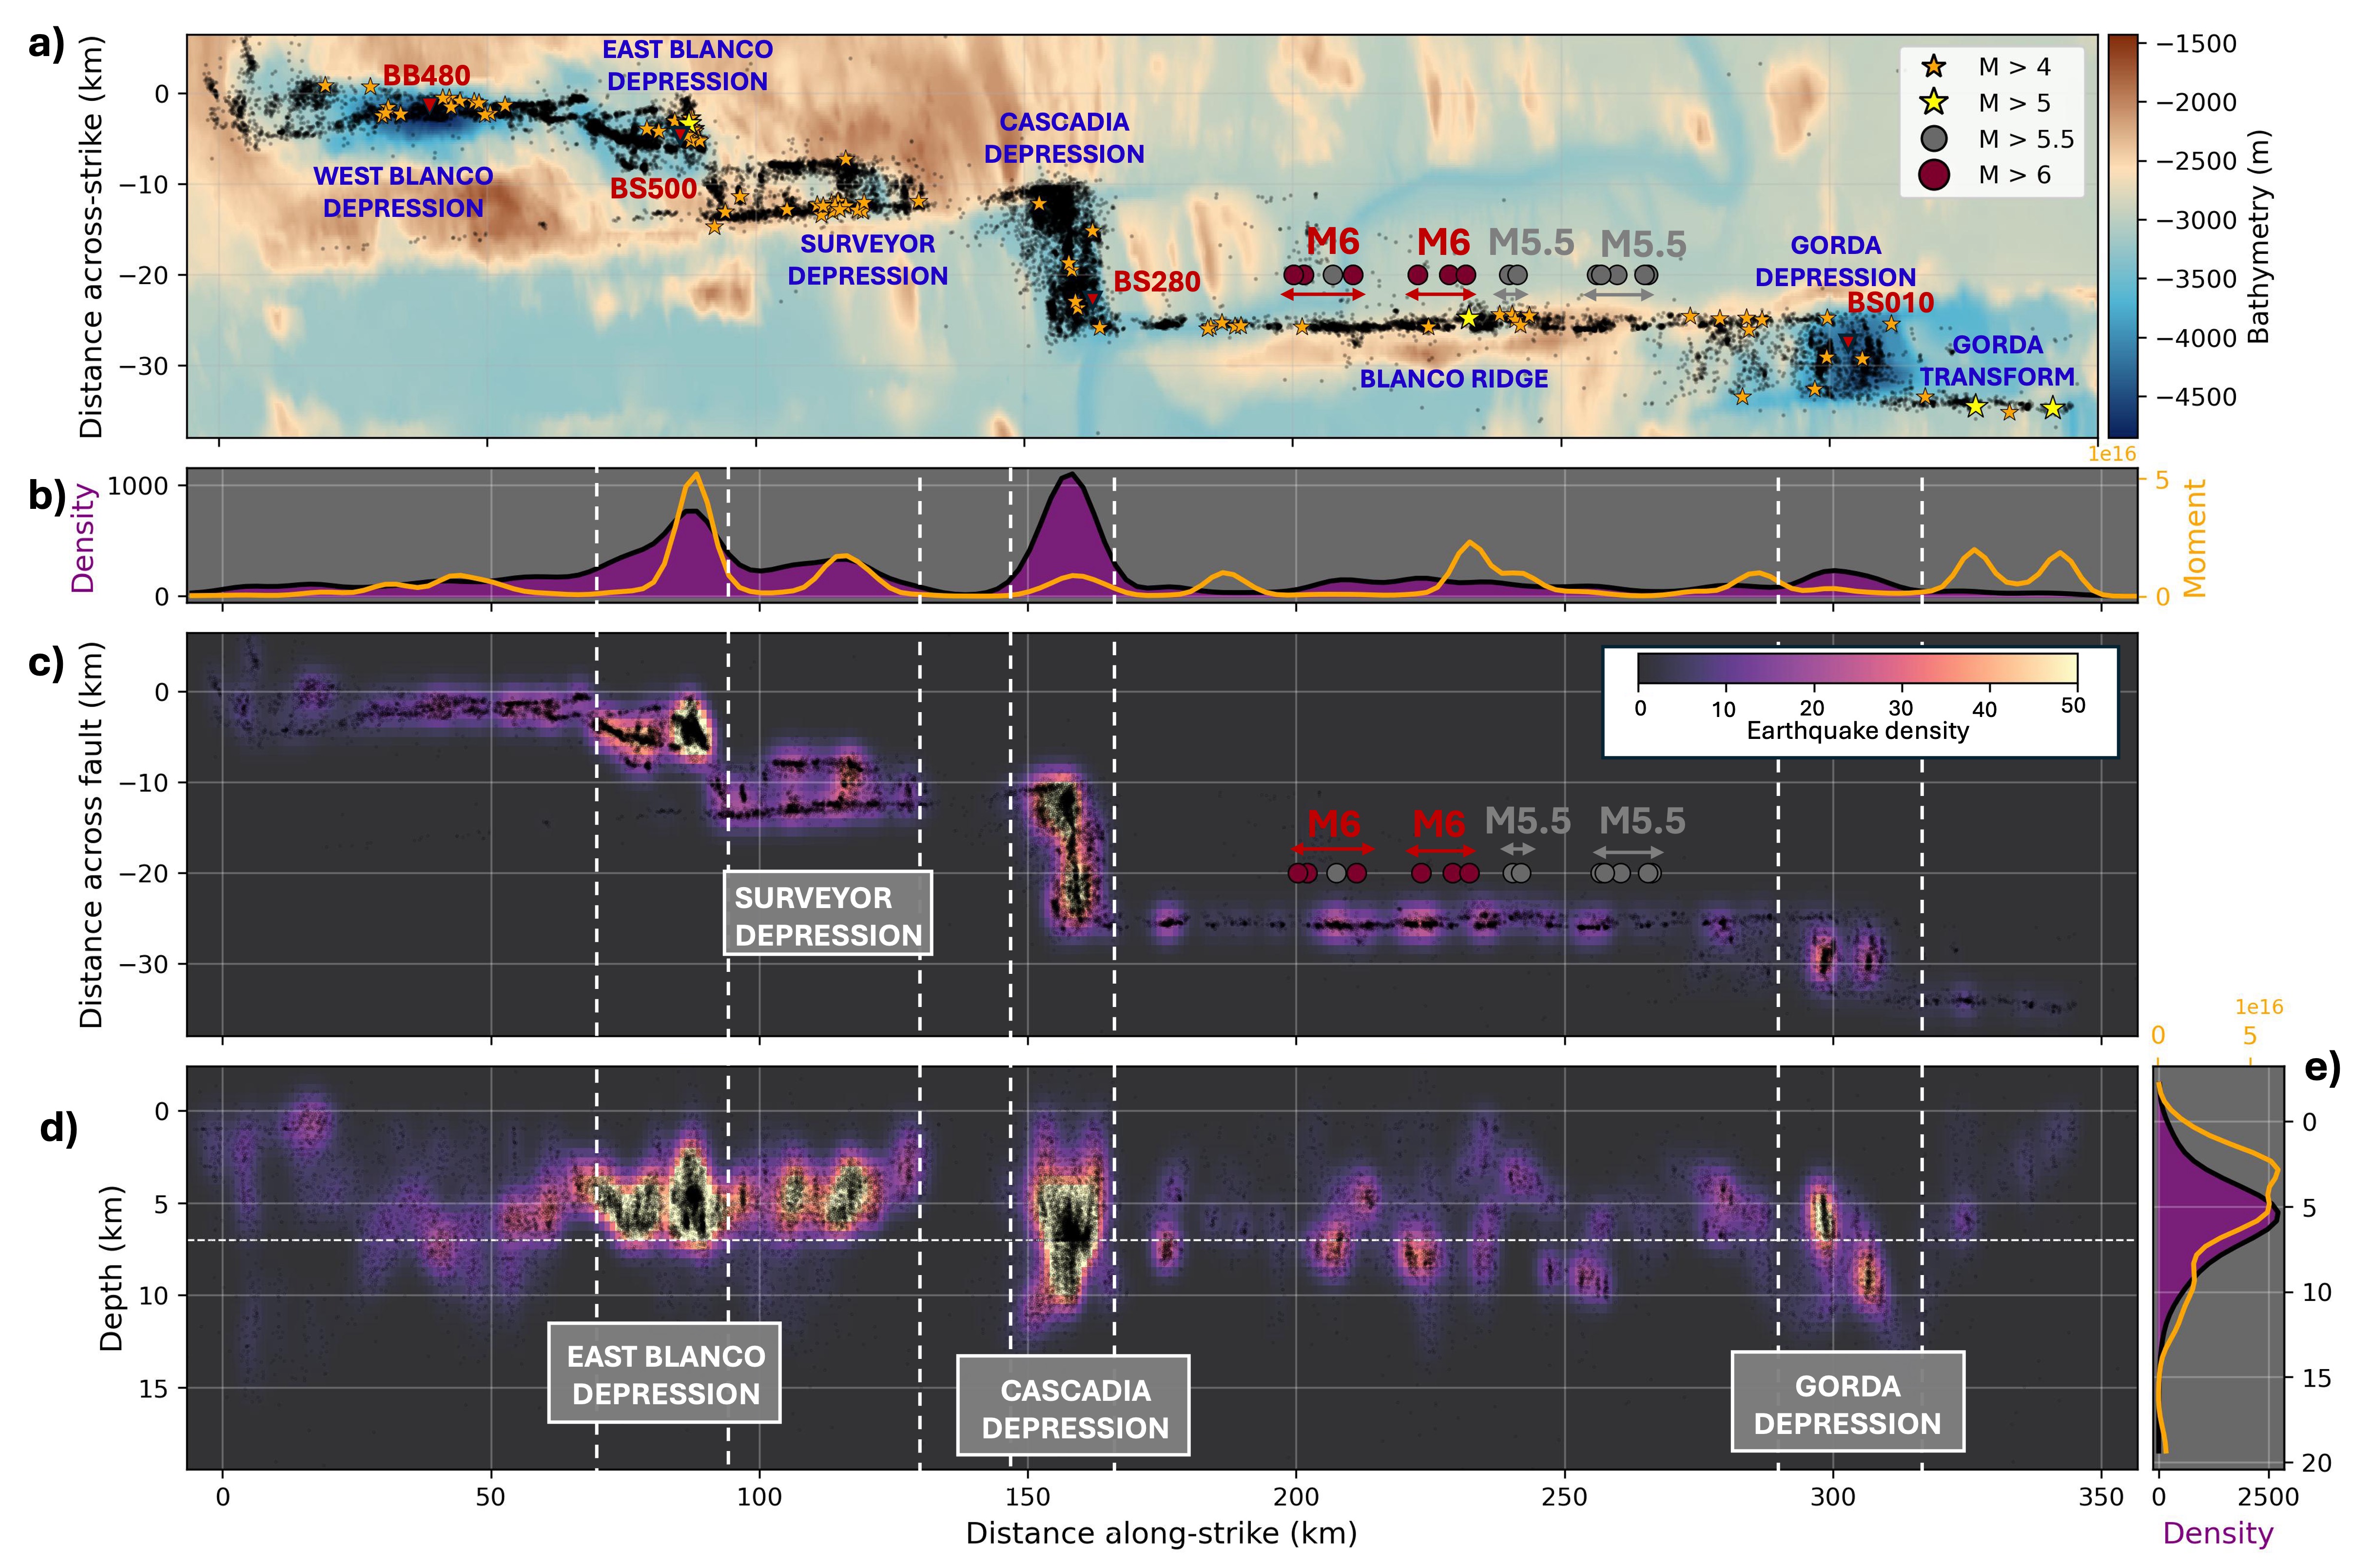Screen dimensions: 2370x1568
Task: Click the BS500 station label
Action: [x=653, y=189]
